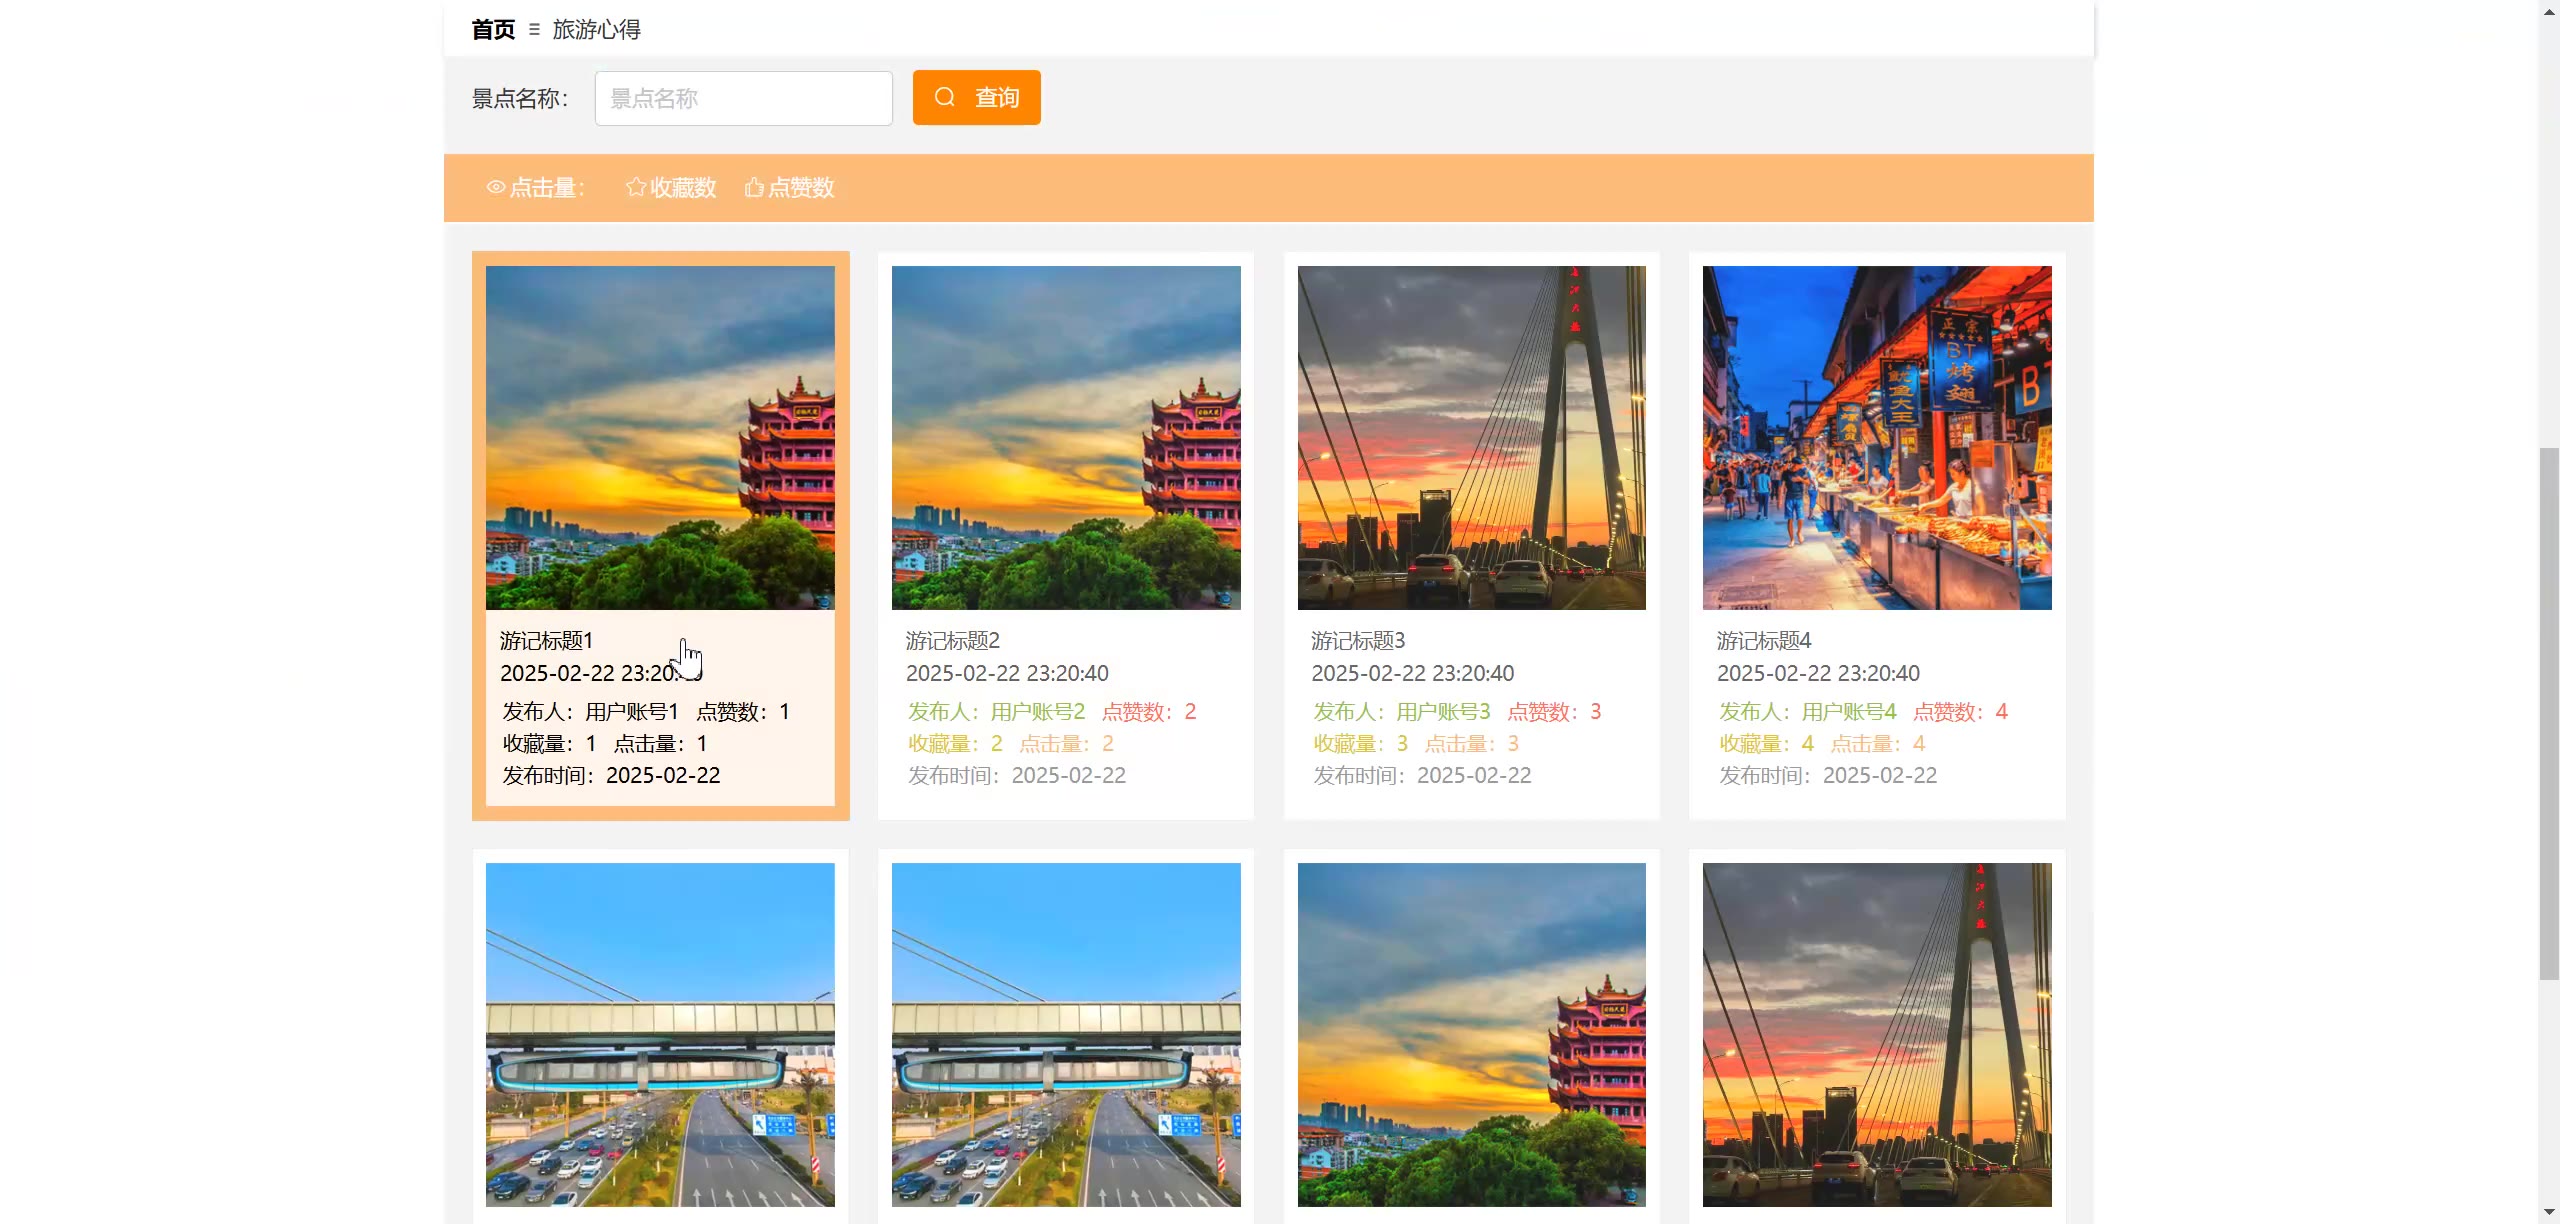Sort by 收藏数 label
The image size is (2560, 1224).
(x=683, y=187)
